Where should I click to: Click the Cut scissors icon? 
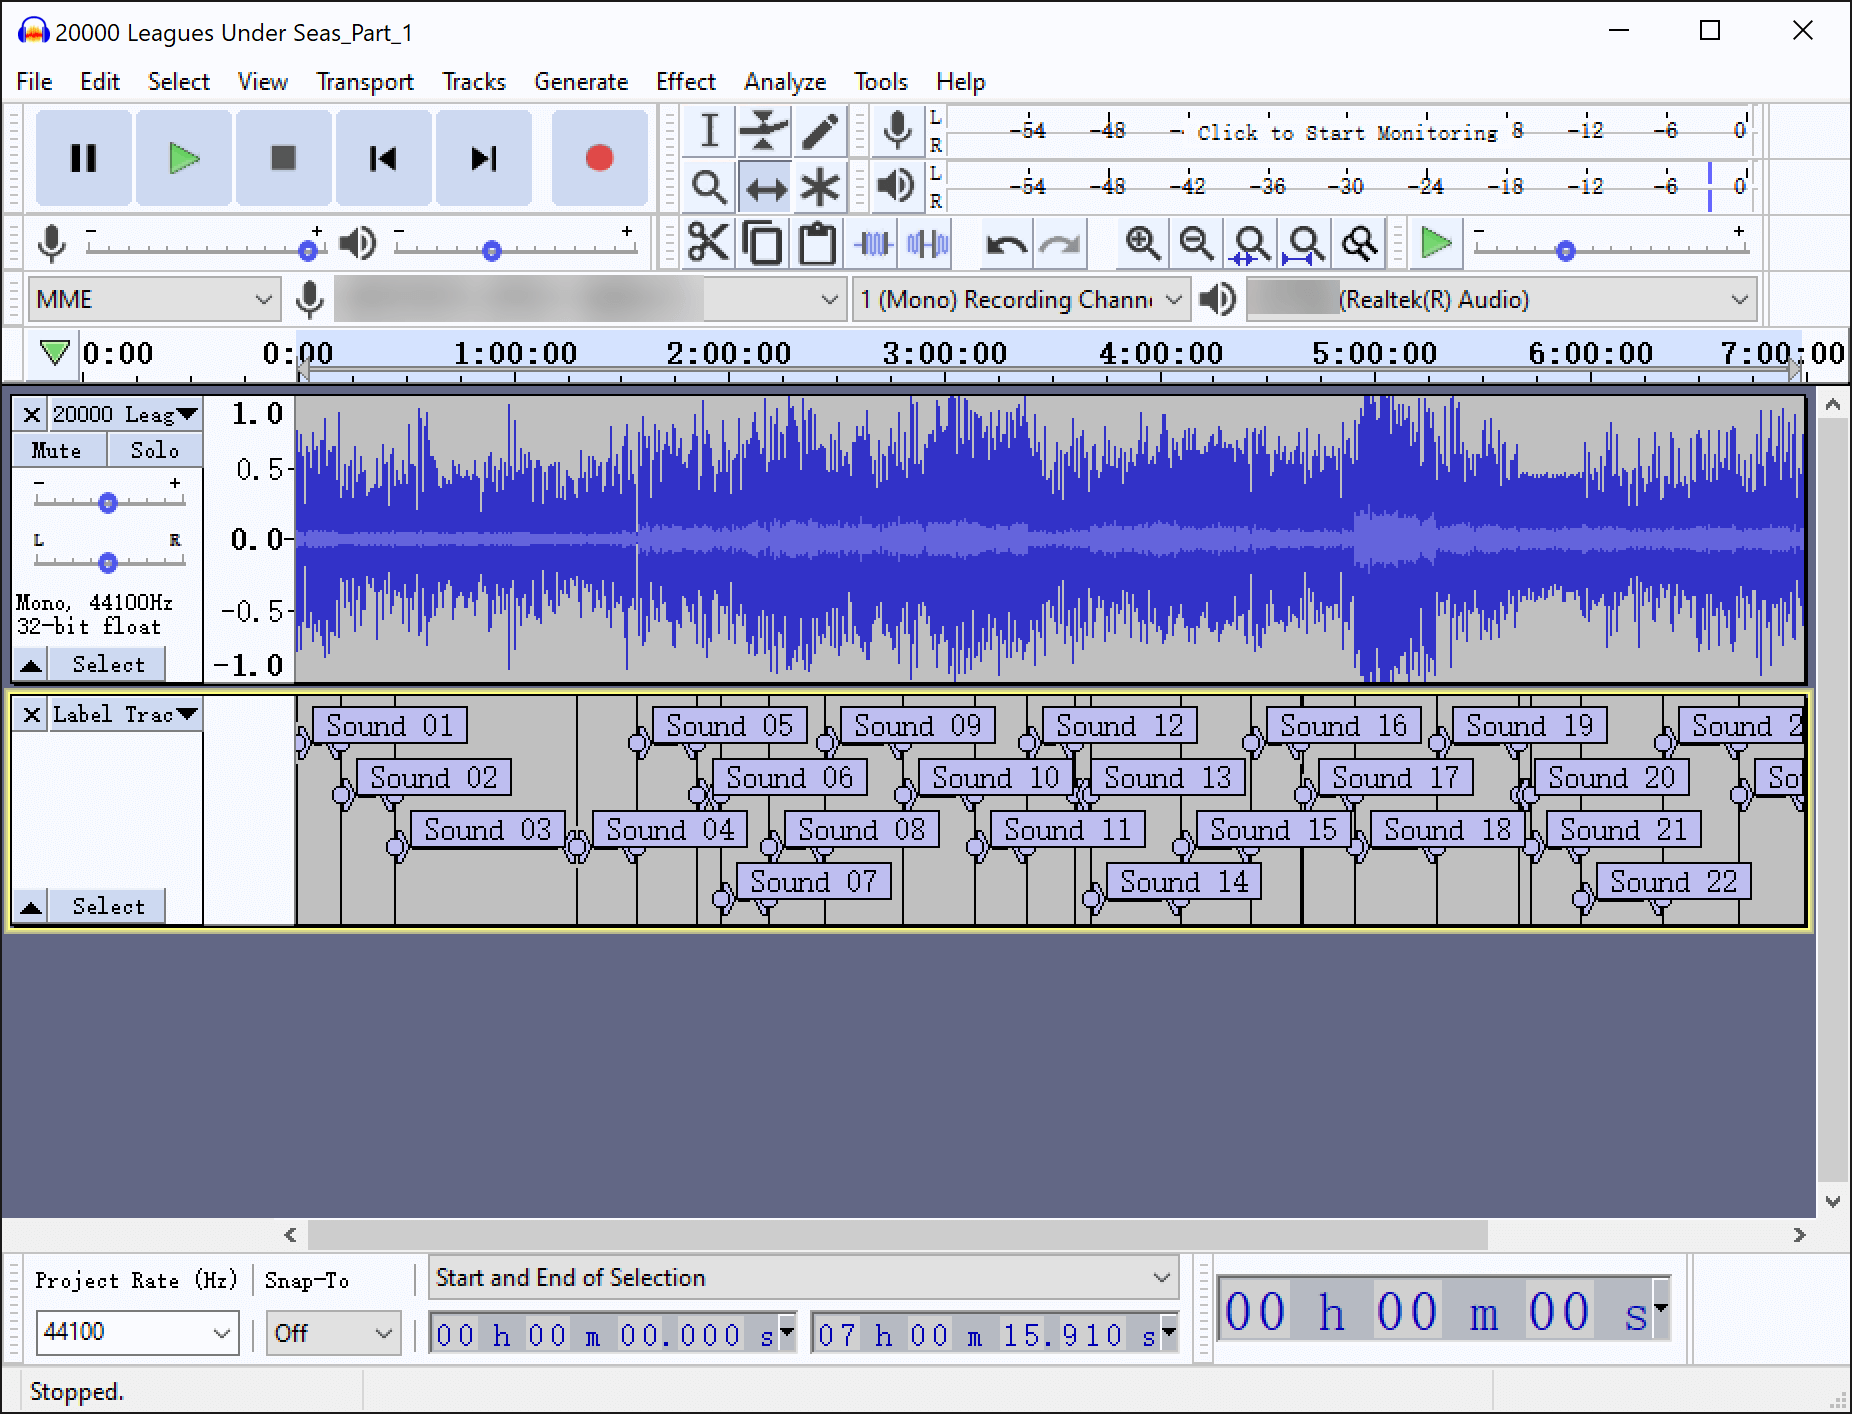708,243
